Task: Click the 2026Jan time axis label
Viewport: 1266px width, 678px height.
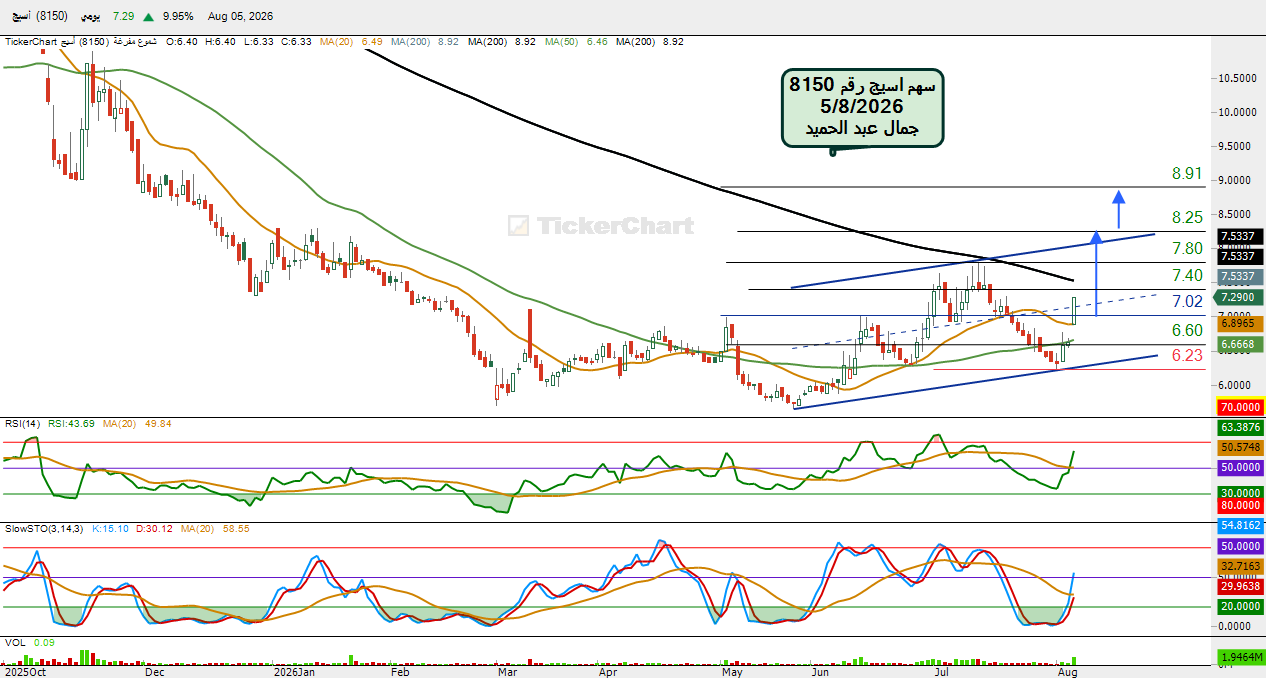Action: tap(294, 672)
